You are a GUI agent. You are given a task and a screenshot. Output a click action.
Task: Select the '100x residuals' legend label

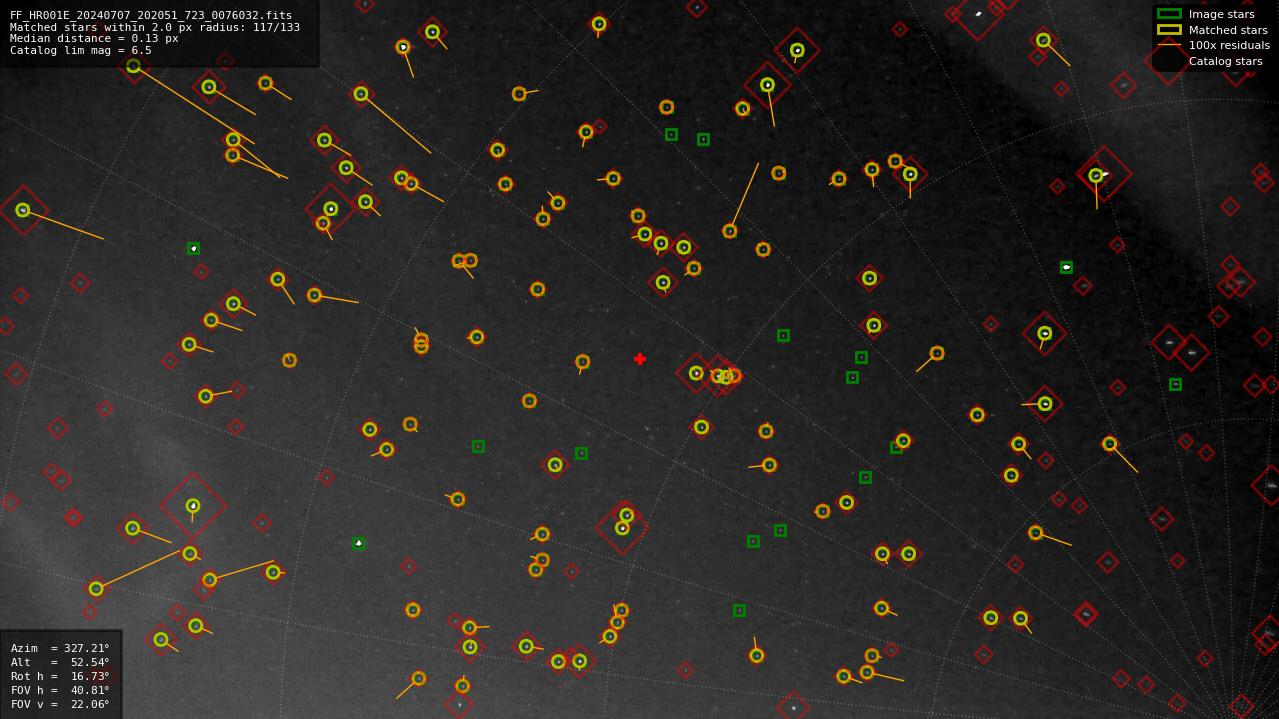[1229, 46]
